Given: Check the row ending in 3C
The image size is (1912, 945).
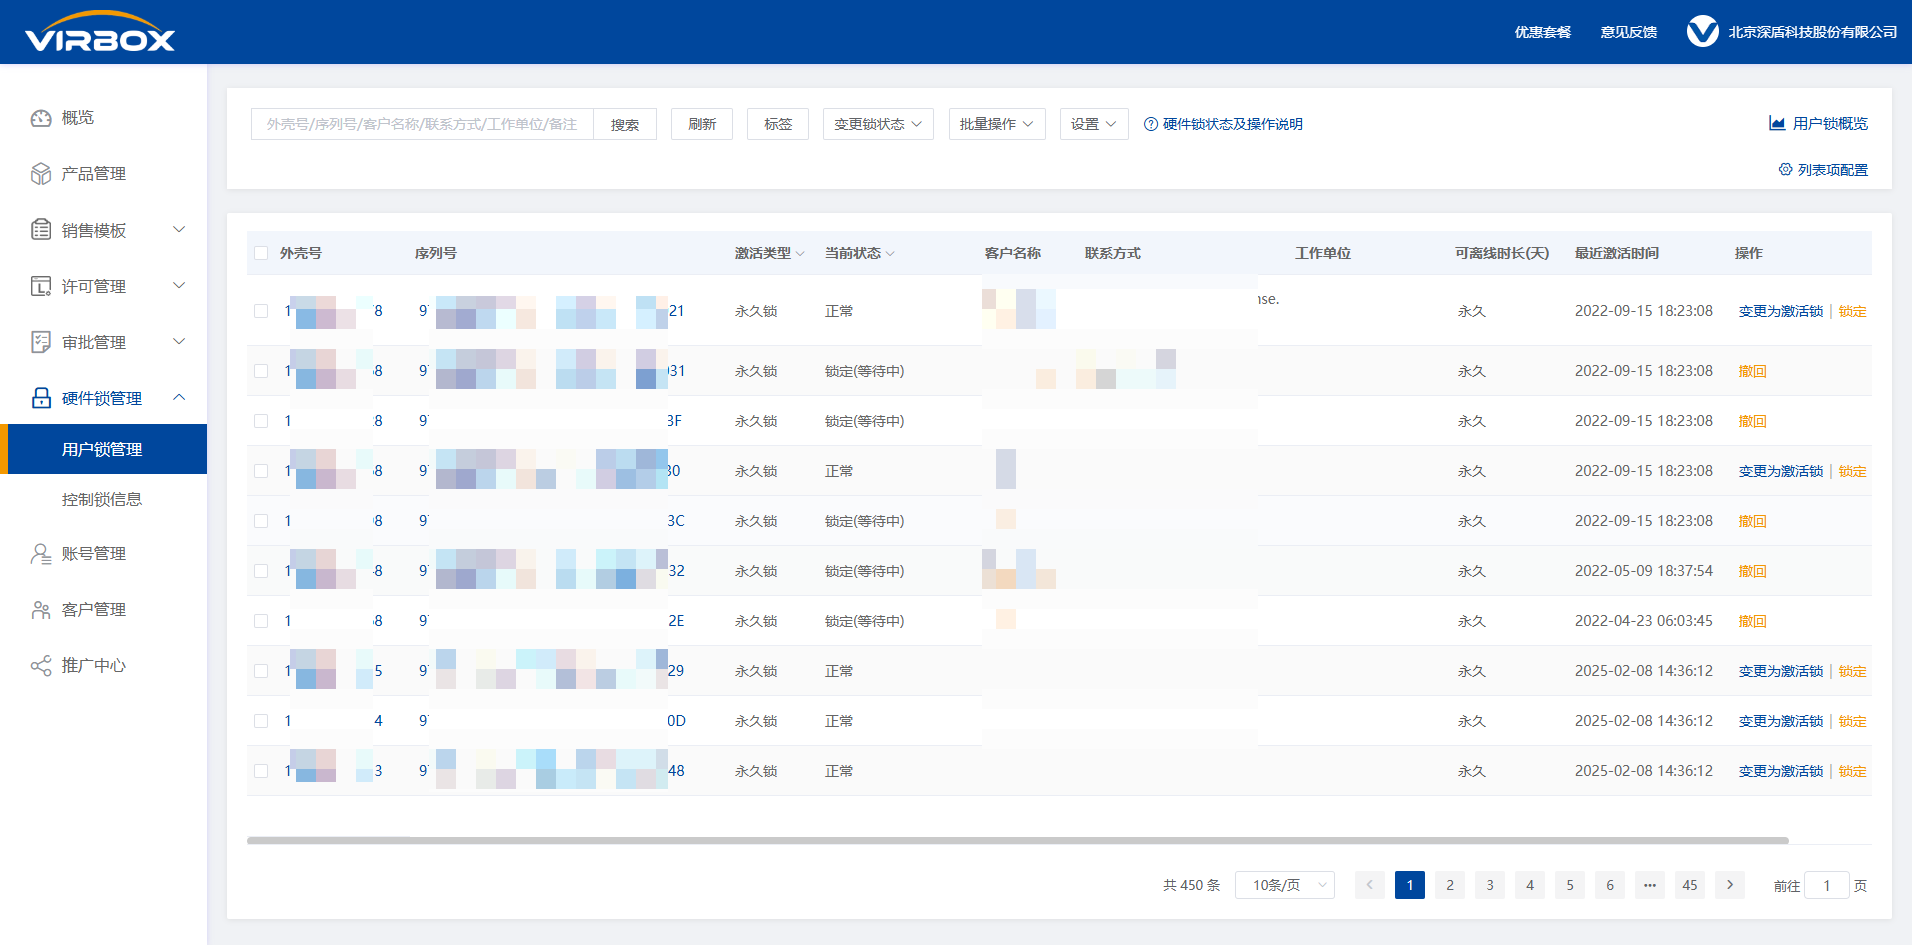Looking at the screenshot, I should pyautogui.click(x=261, y=521).
